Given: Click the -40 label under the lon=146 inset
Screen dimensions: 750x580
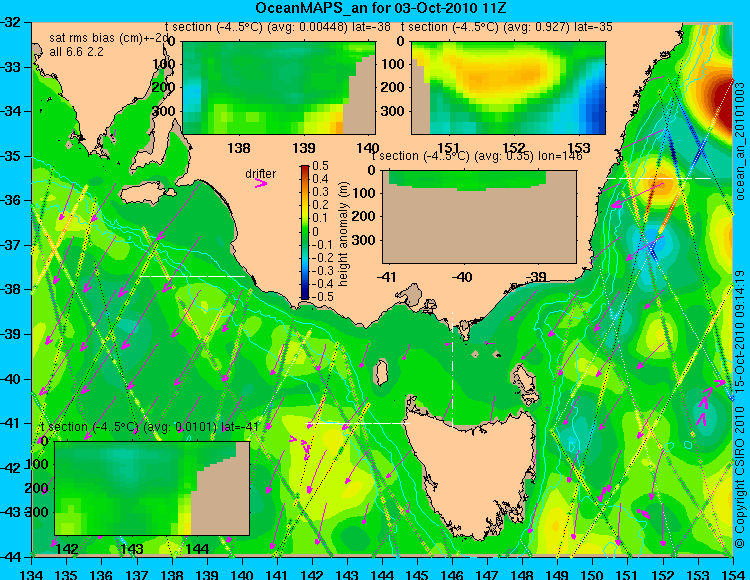Looking at the screenshot, I should tap(462, 277).
